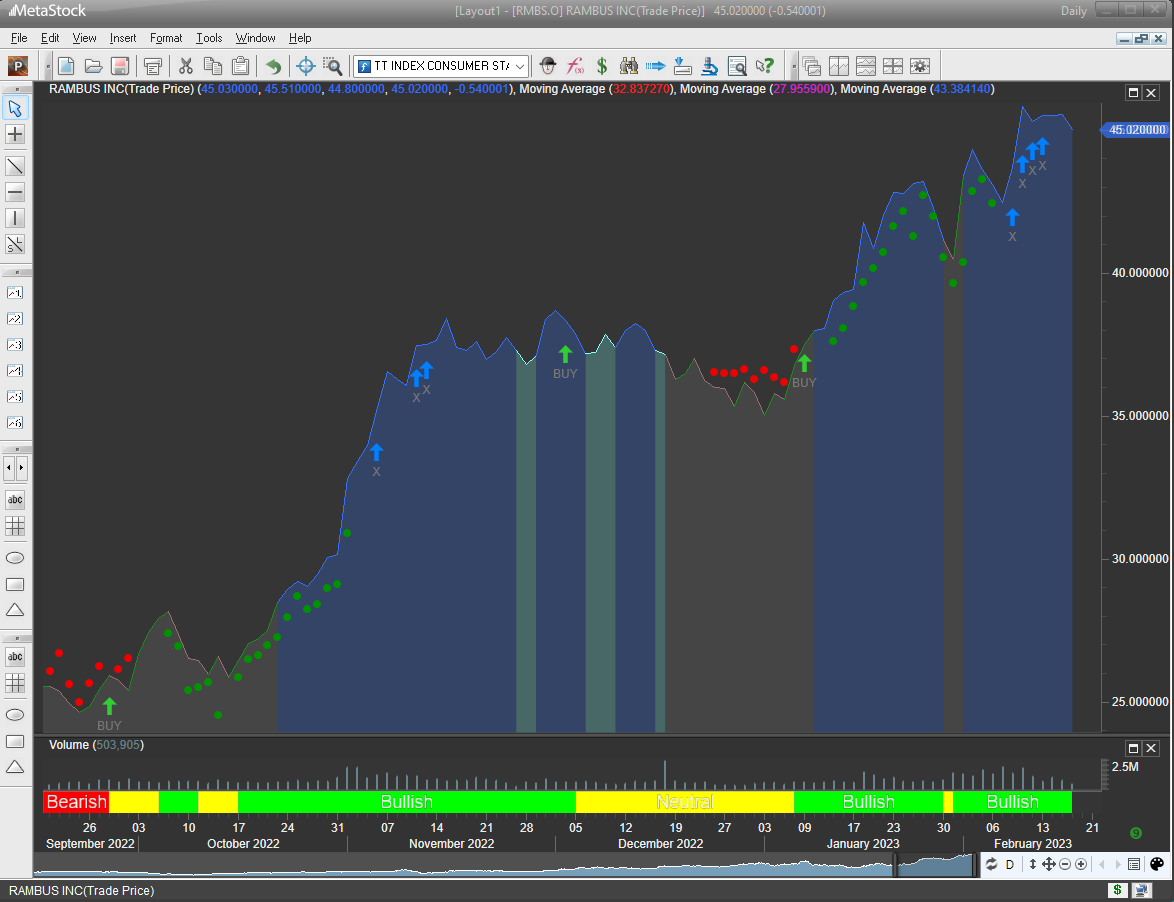Click the microscope toolbar icon
This screenshot has width=1174, height=902.
tap(710, 66)
